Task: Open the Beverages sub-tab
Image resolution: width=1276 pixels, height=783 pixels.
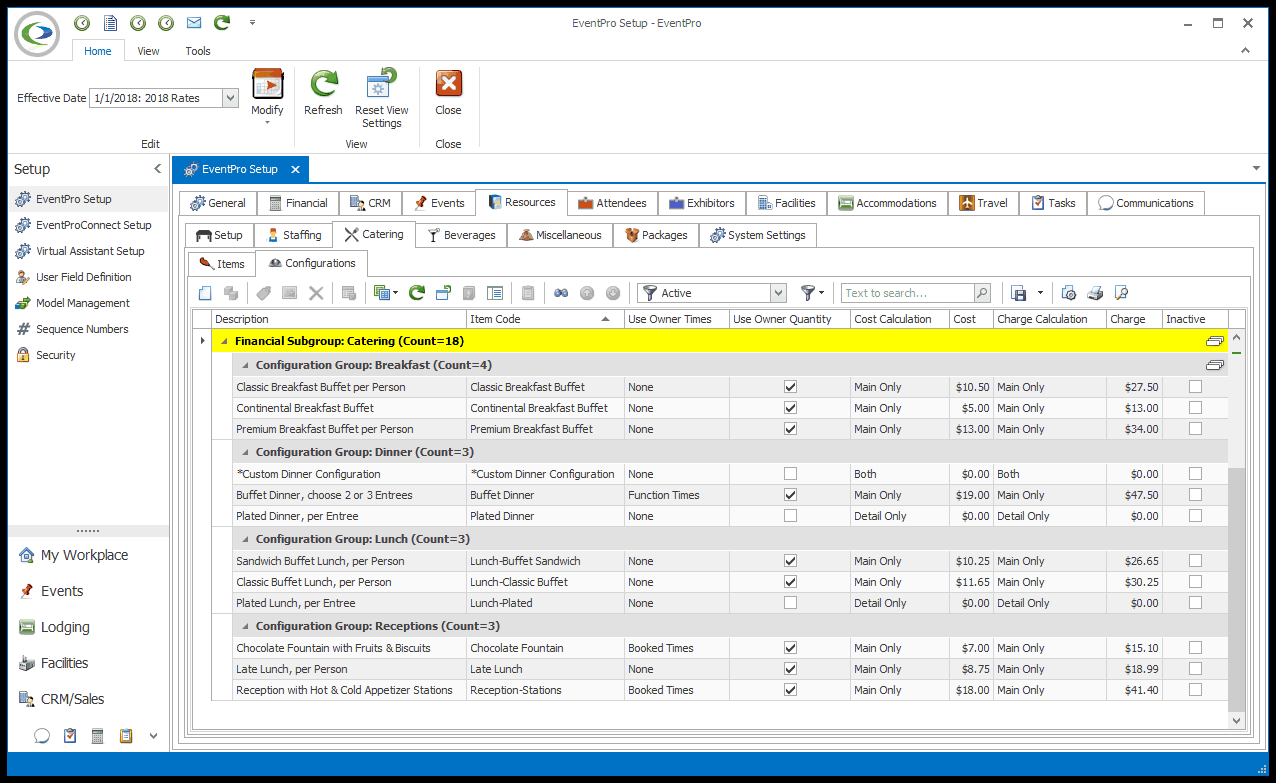Action: (x=461, y=235)
